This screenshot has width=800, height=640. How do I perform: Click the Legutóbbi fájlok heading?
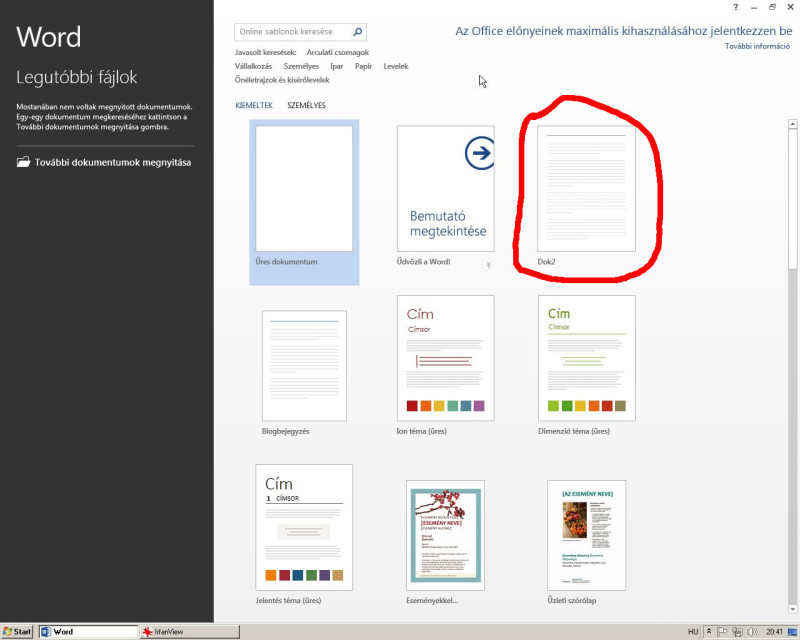(x=77, y=77)
